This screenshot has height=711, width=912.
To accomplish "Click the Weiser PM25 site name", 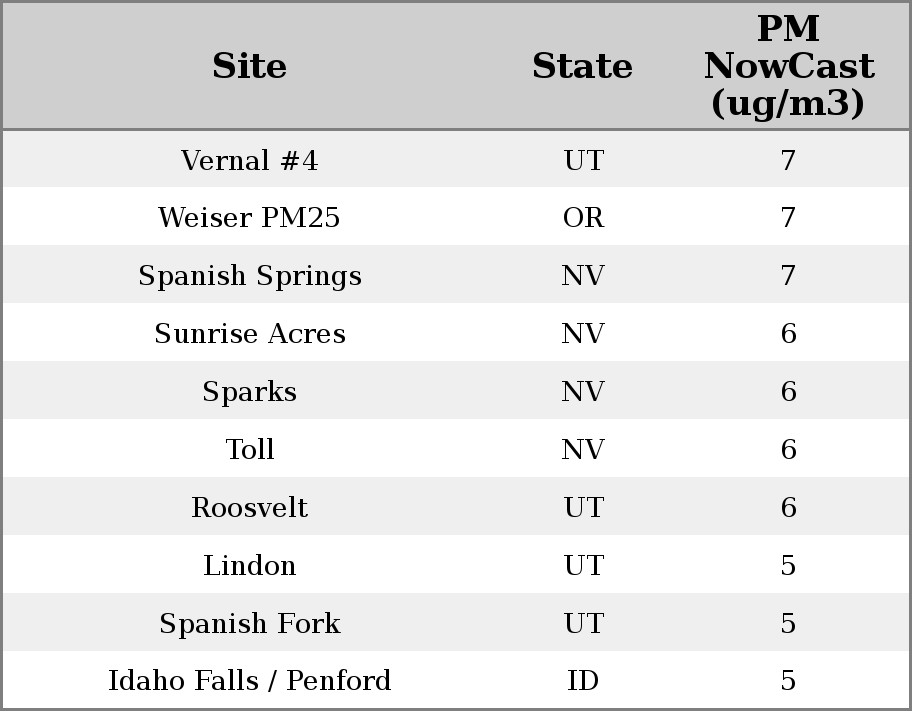I will [x=249, y=218].
